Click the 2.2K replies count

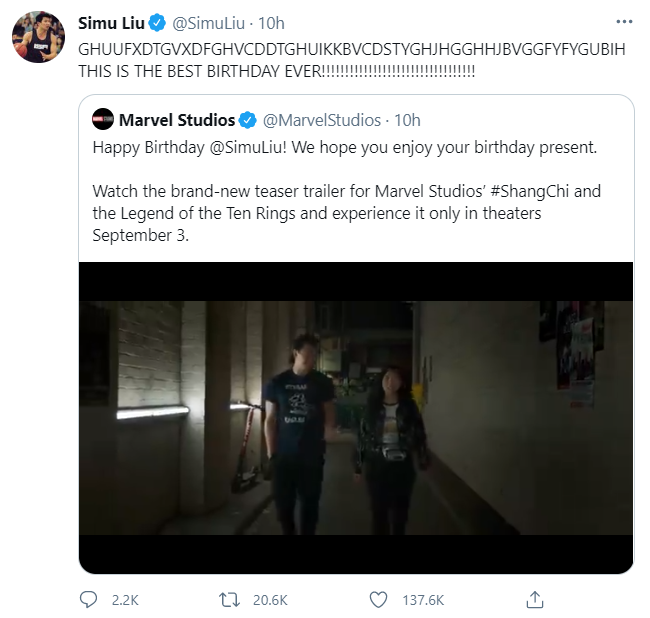[124, 599]
